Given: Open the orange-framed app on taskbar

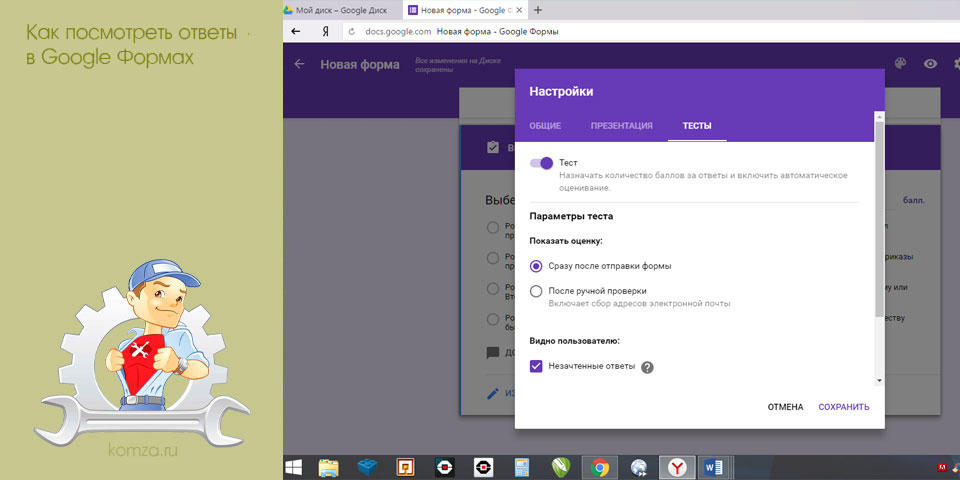Looking at the screenshot, I should pyautogui.click(x=406, y=468).
